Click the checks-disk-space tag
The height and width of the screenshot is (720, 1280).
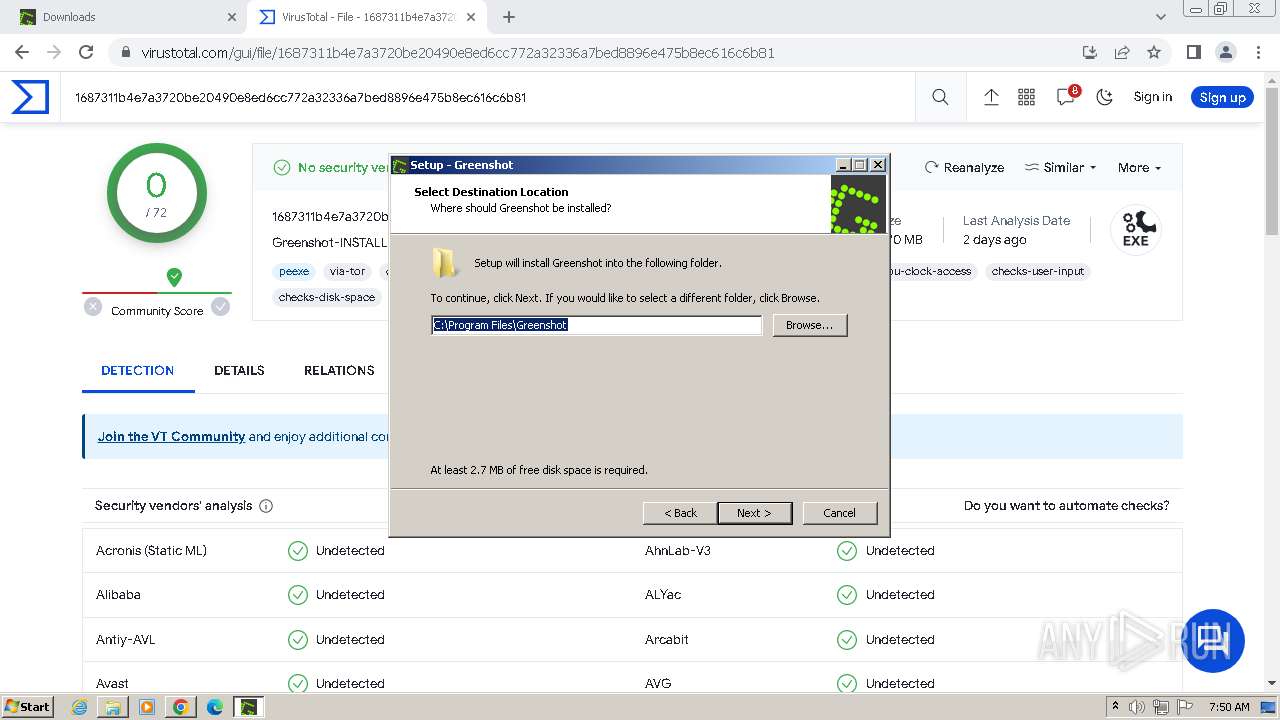[327, 297]
